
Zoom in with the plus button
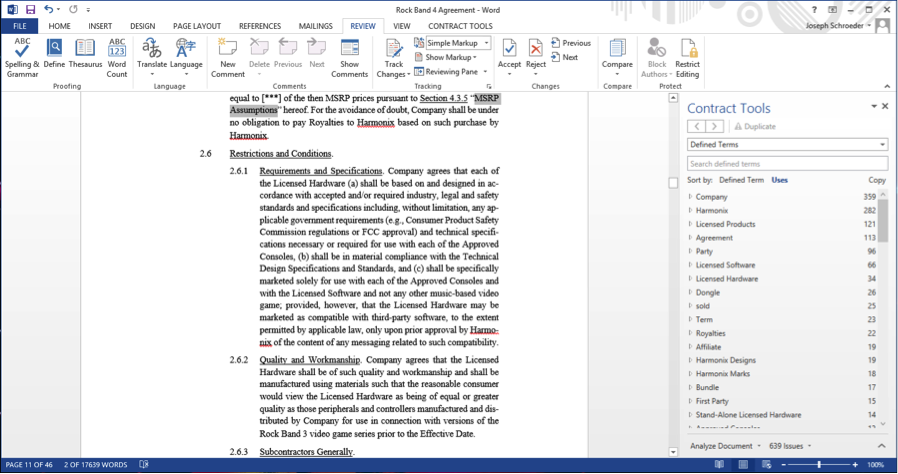(855, 465)
